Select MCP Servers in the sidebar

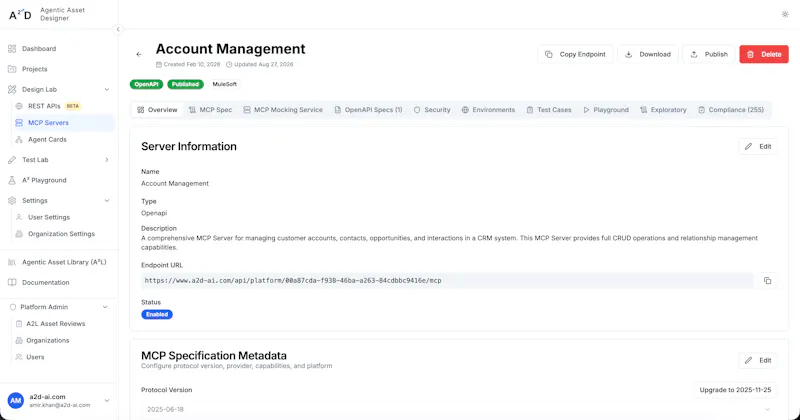[62, 122]
